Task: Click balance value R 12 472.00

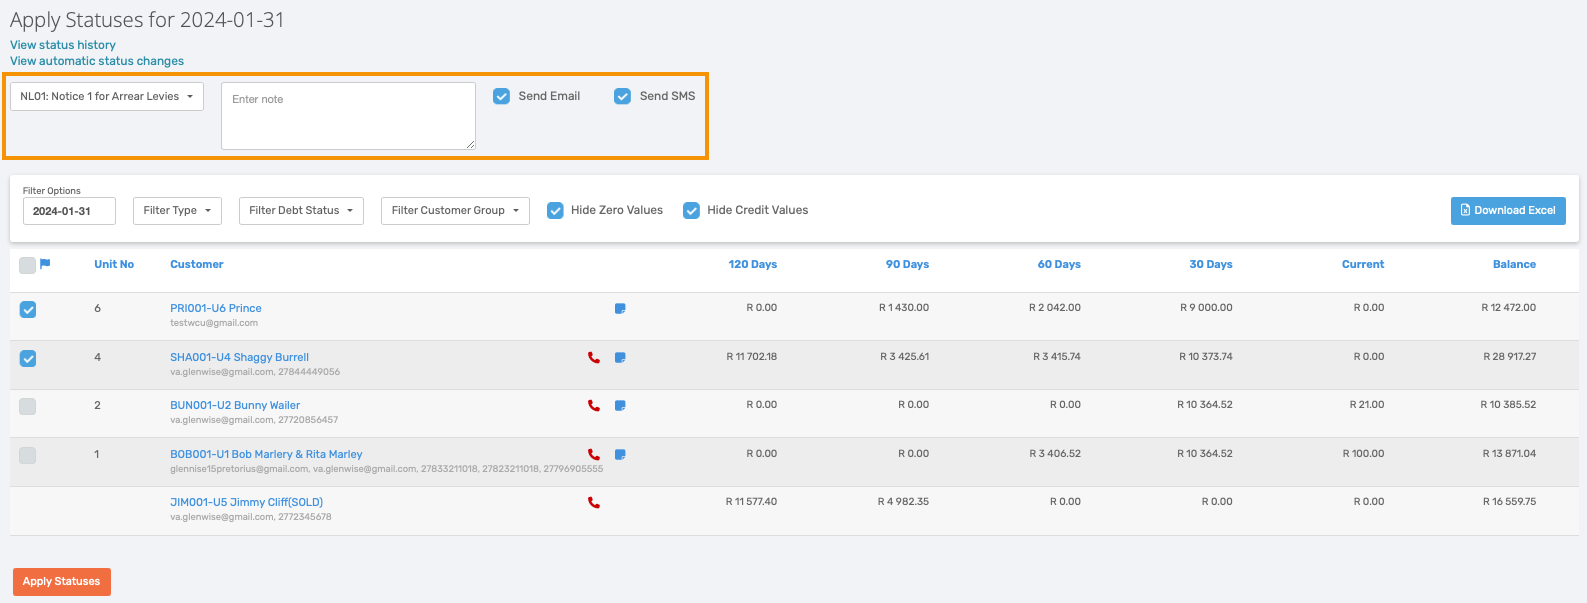Action: click(1508, 308)
